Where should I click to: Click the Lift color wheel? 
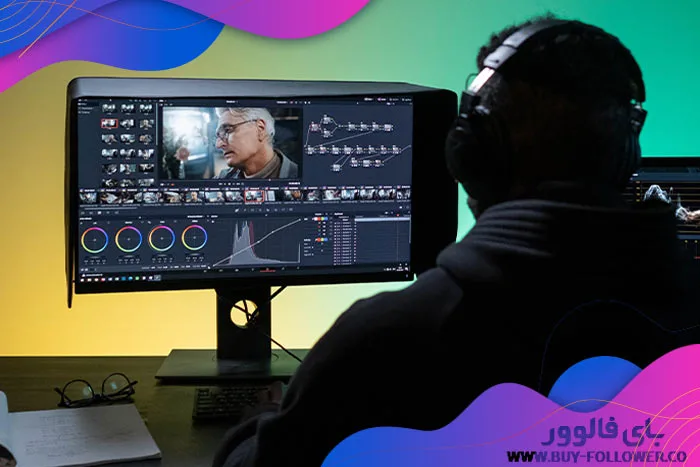tap(95, 240)
